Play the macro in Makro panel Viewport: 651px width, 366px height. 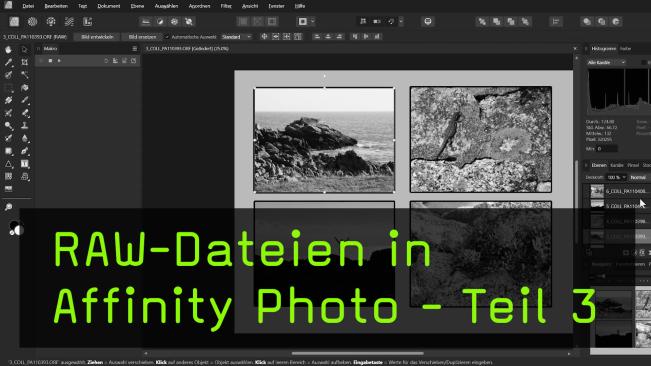(x=59, y=61)
